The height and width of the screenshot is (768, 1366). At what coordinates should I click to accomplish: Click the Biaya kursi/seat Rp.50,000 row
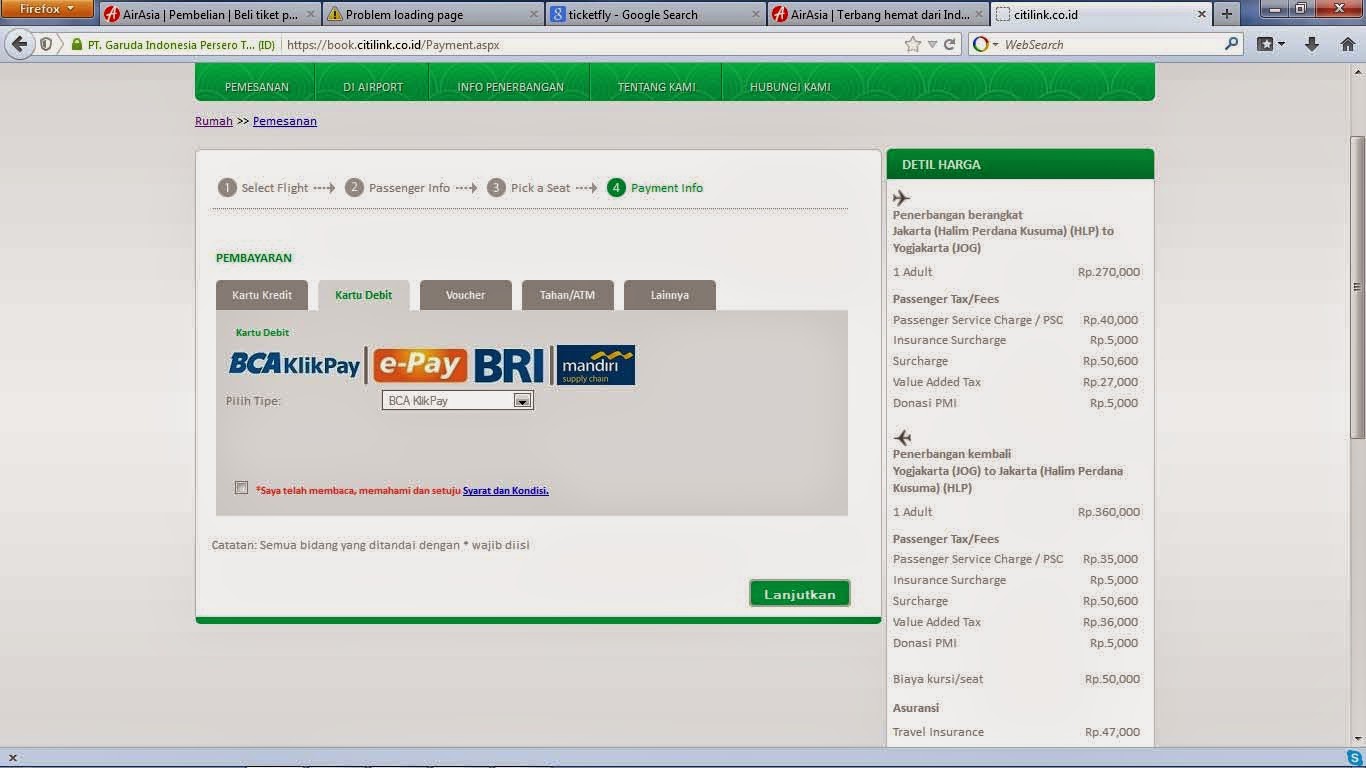[x=1016, y=679]
